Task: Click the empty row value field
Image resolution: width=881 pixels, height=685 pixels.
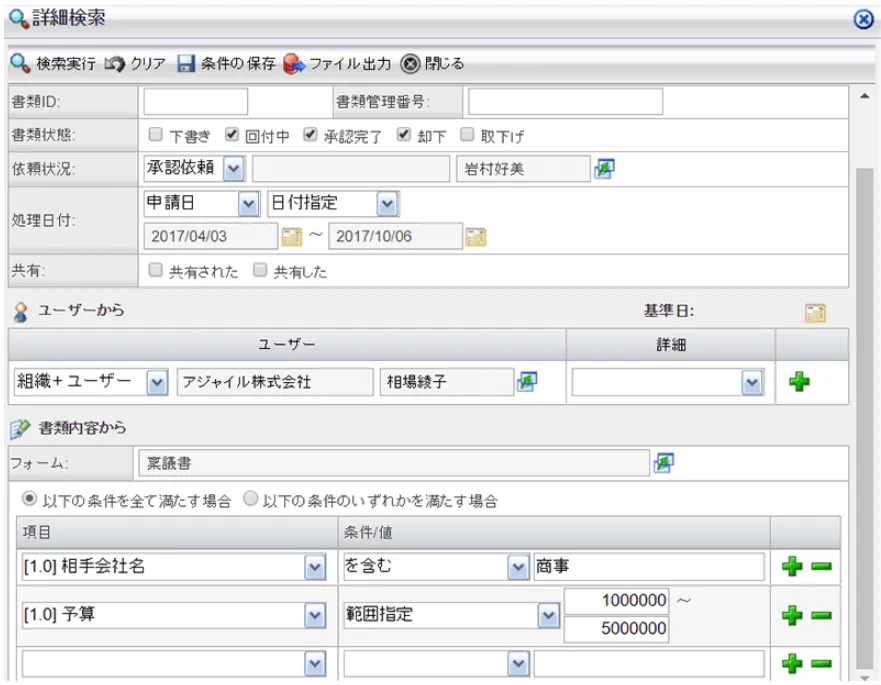Action: click(648, 664)
